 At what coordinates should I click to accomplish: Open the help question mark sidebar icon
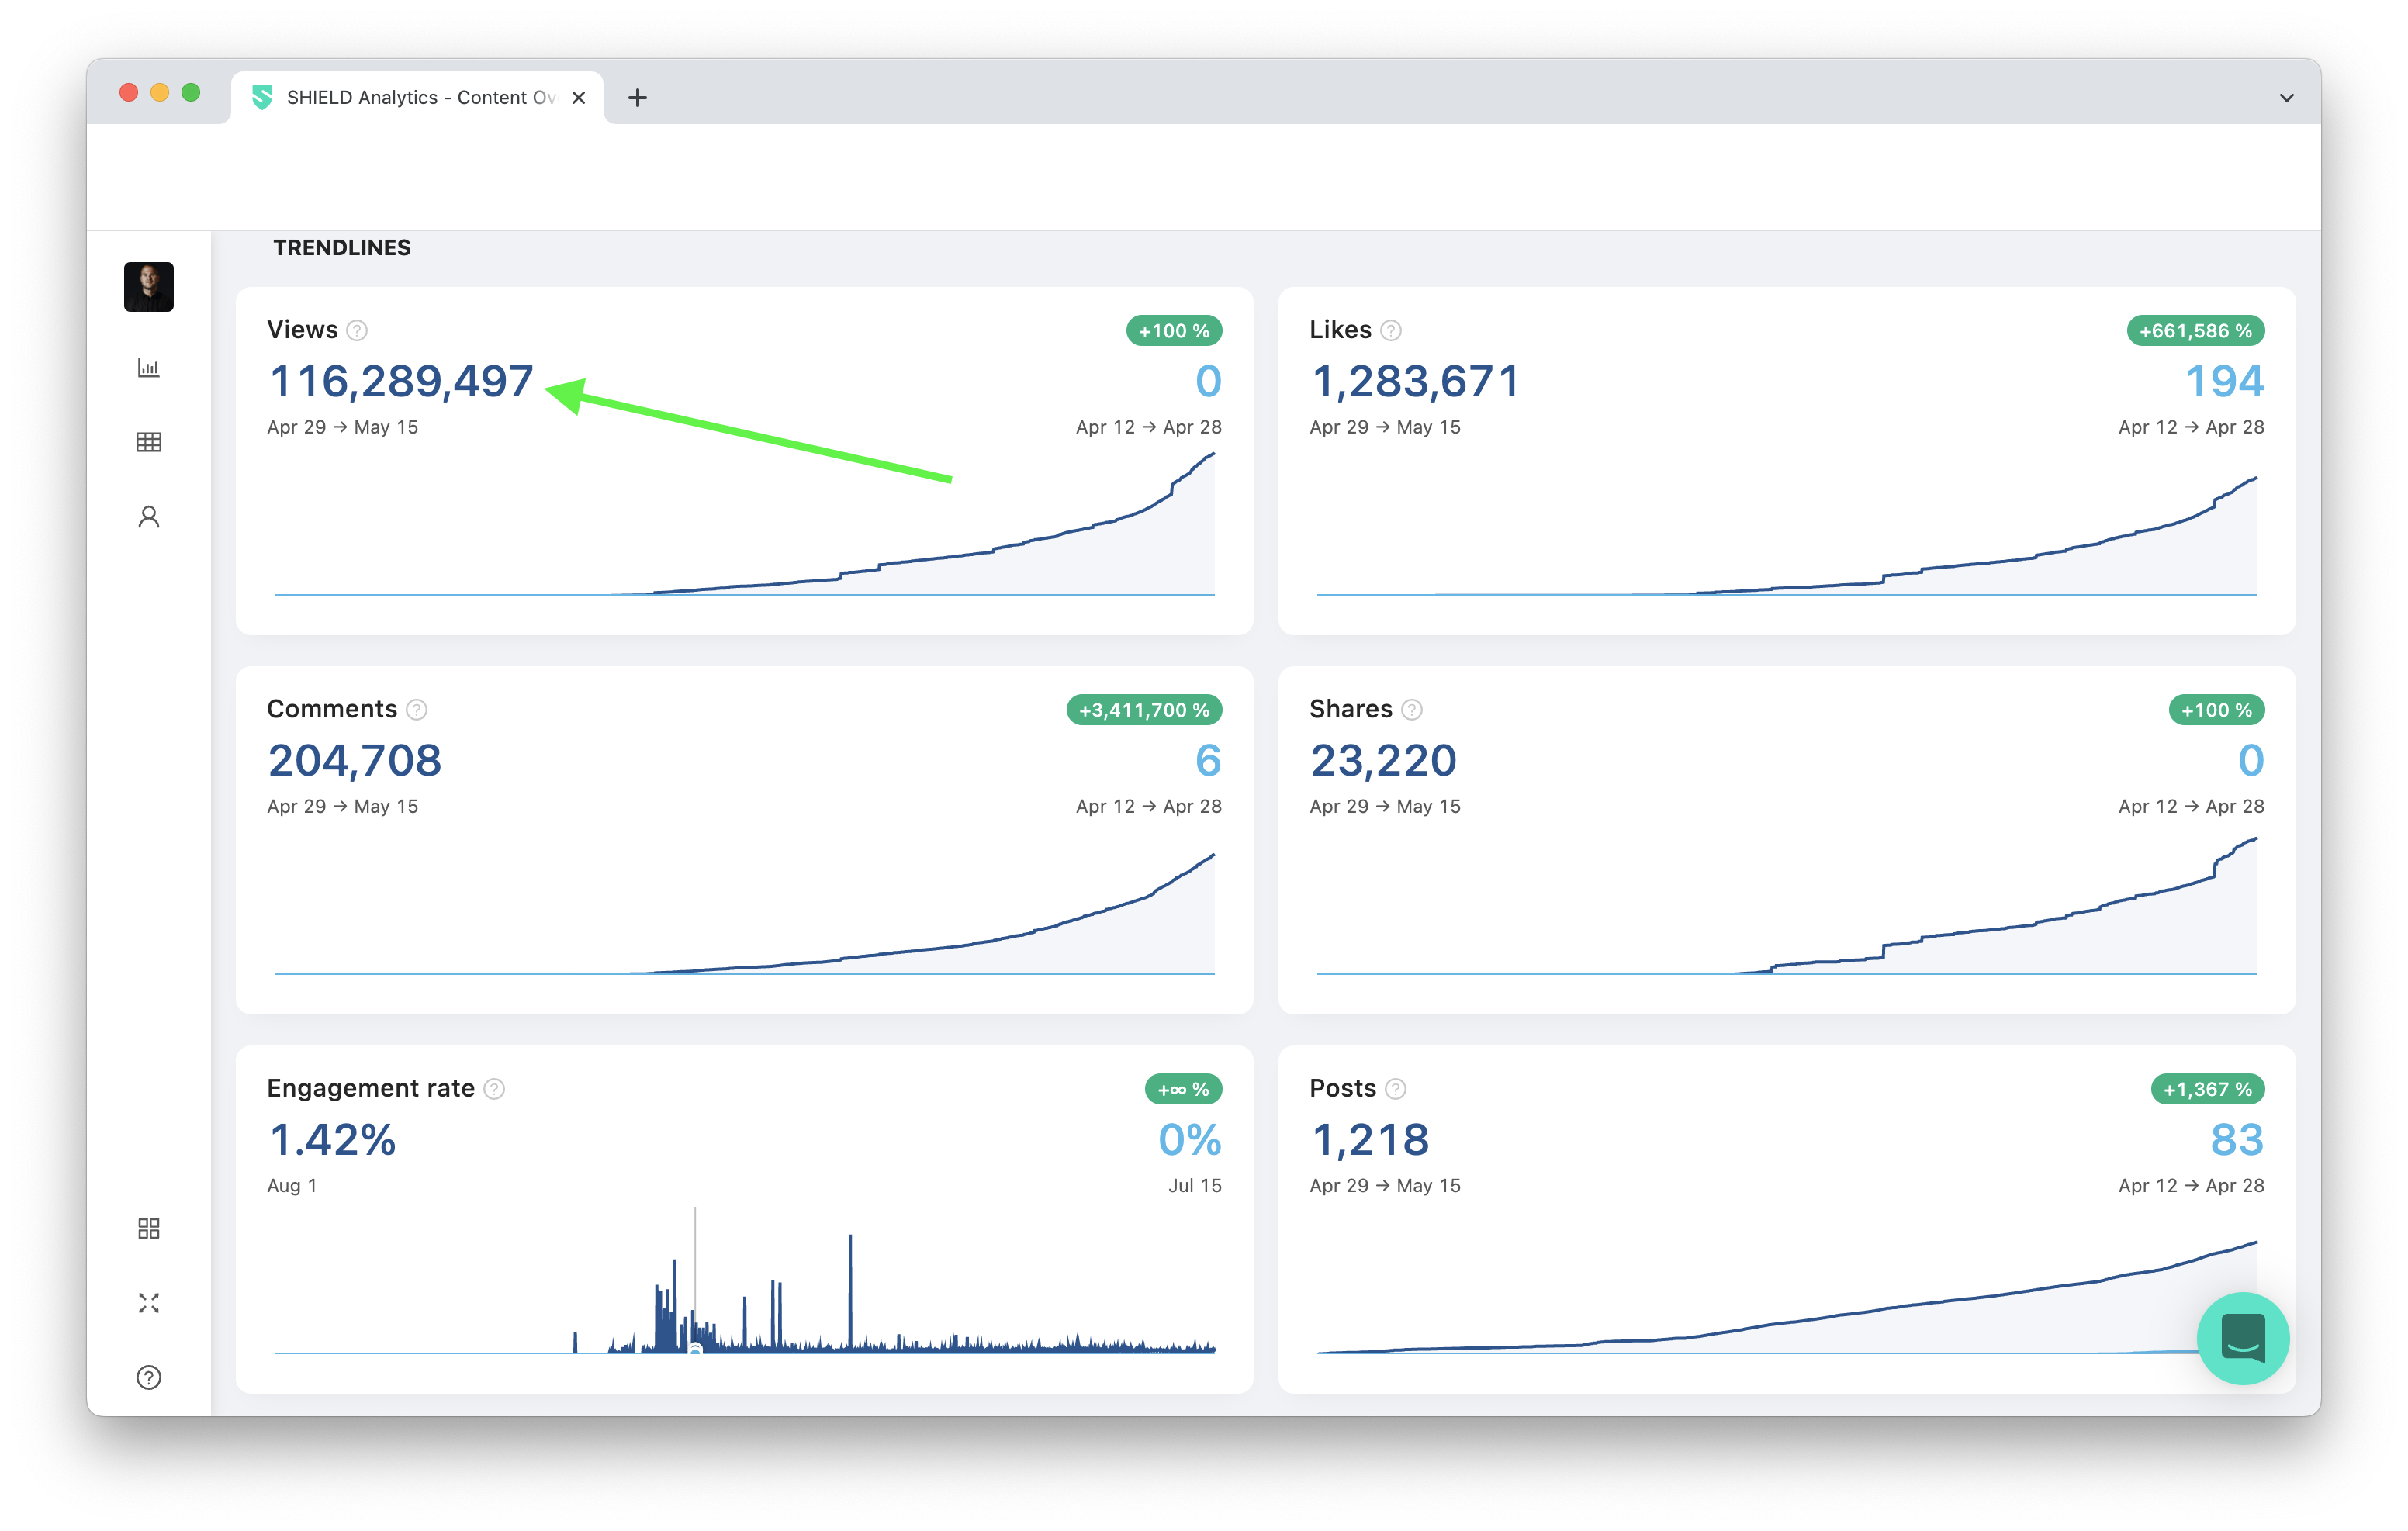pos(148,1377)
